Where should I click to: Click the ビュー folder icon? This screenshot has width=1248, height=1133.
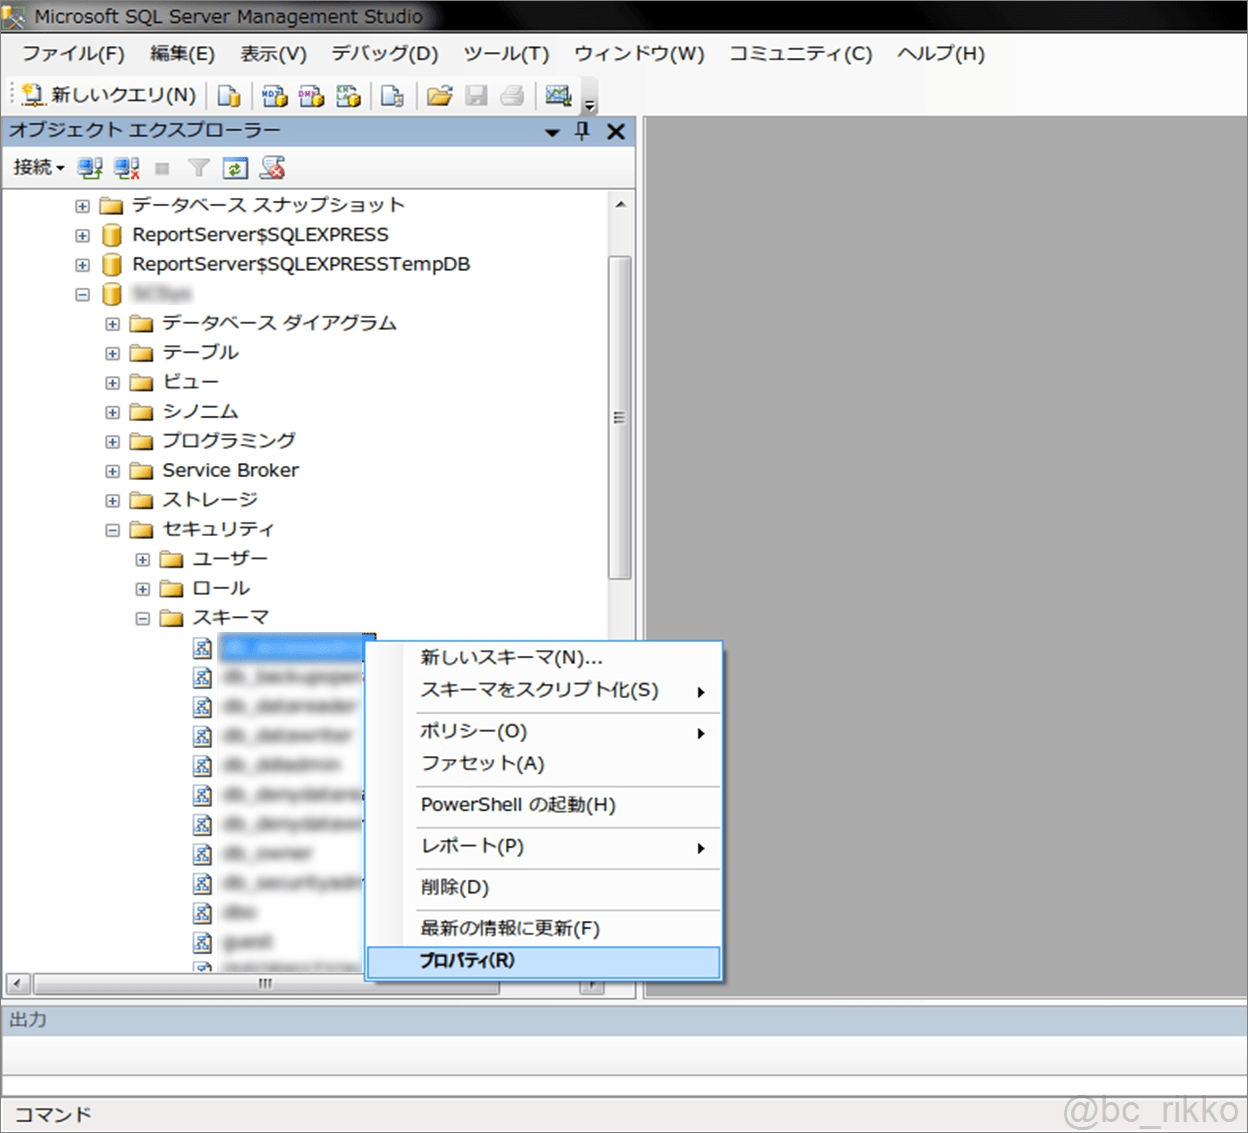click(141, 382)
